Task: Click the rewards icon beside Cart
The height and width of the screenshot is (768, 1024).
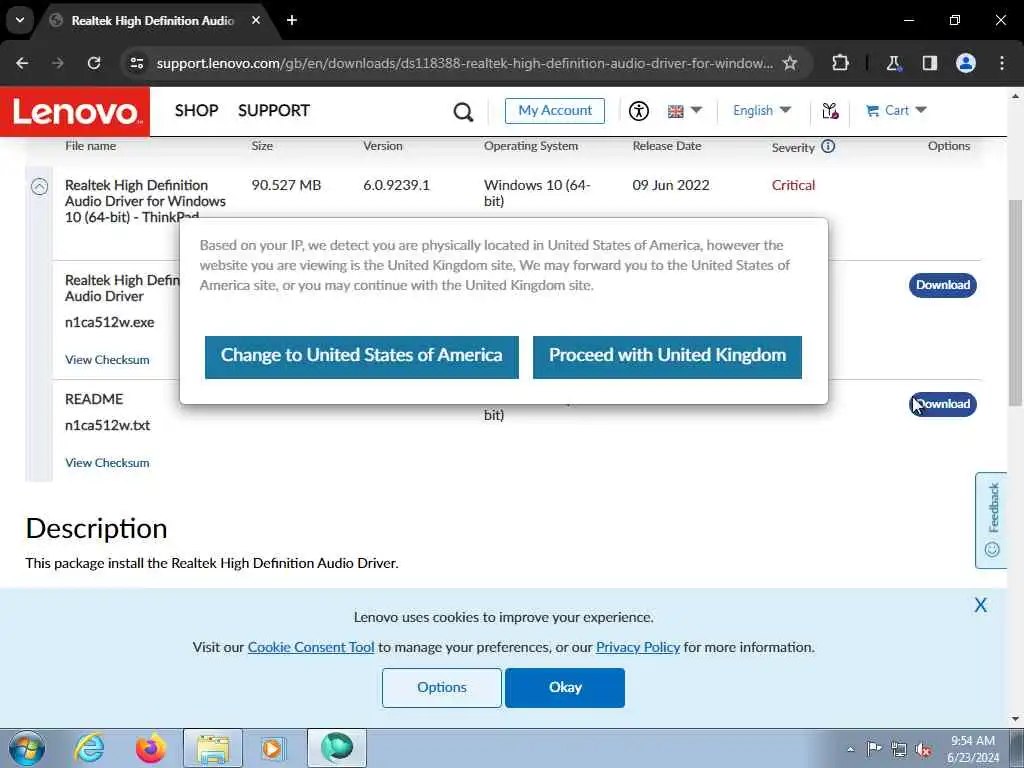Action: point(830,110)
